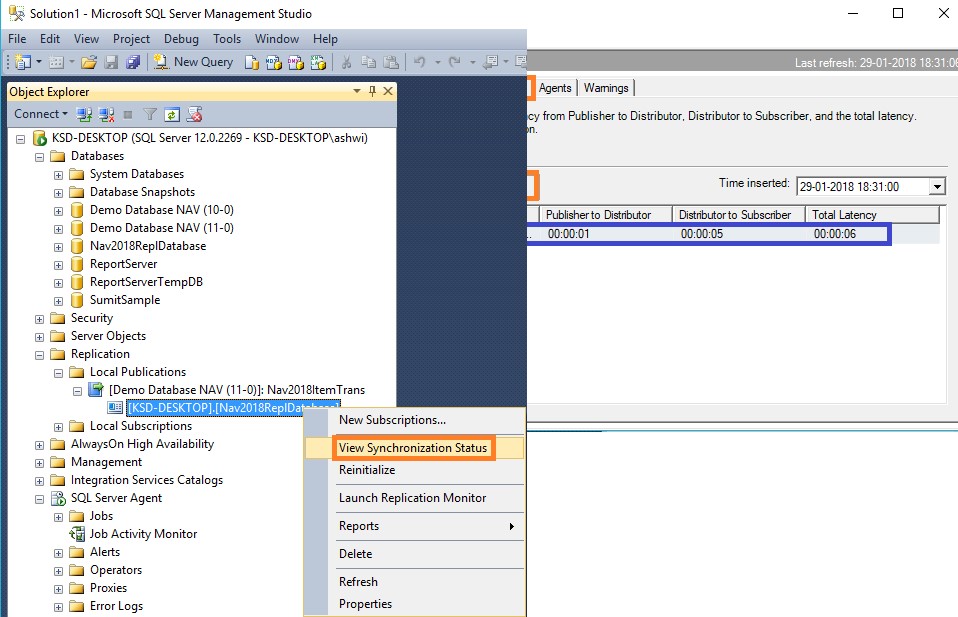958x617 pixels.
Task: Click the Open File folder icon
Action: tap(89, 62)
